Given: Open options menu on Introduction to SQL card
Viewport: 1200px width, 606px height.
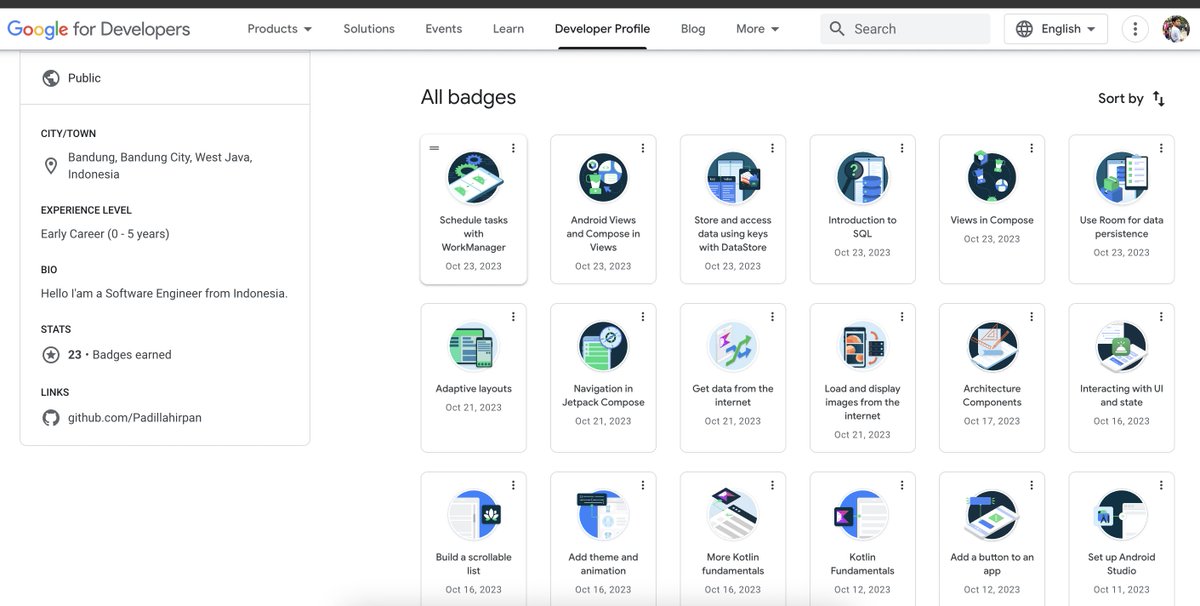Looking at the screenshot, I should (x=902, y=148).
